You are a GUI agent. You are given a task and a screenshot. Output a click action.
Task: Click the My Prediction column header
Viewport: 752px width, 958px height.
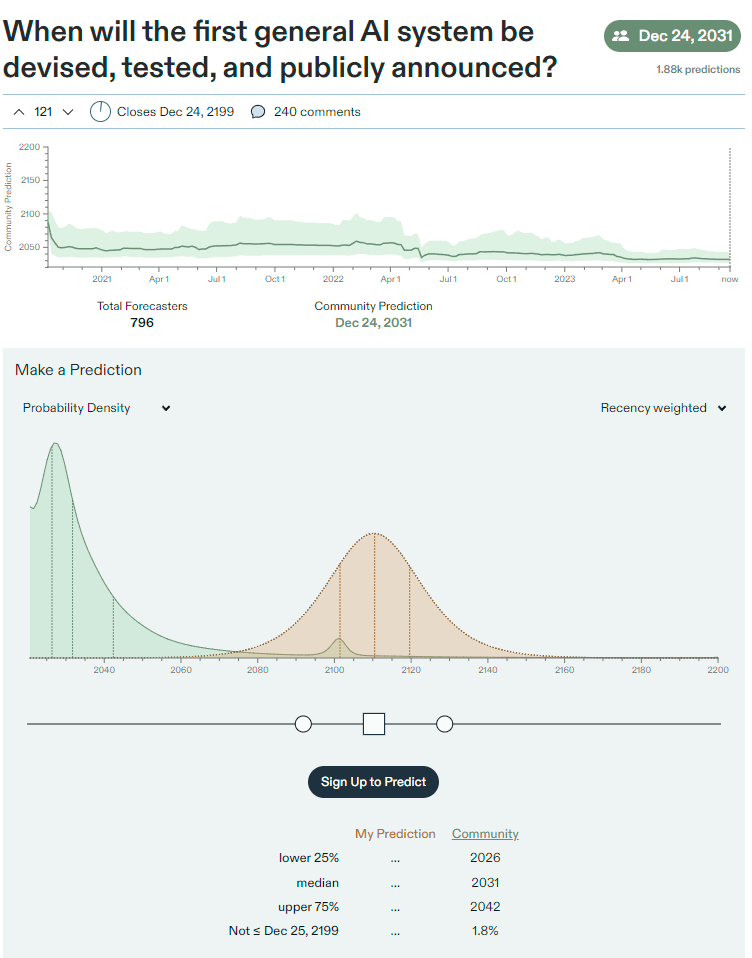point(395,833)
